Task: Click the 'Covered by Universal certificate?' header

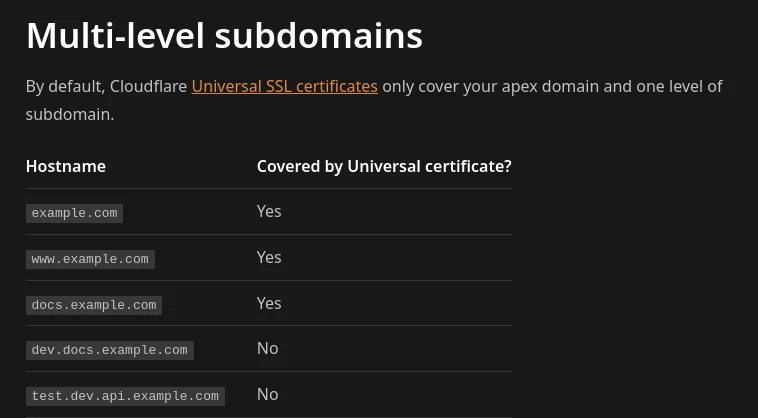Action: point(384,166)
